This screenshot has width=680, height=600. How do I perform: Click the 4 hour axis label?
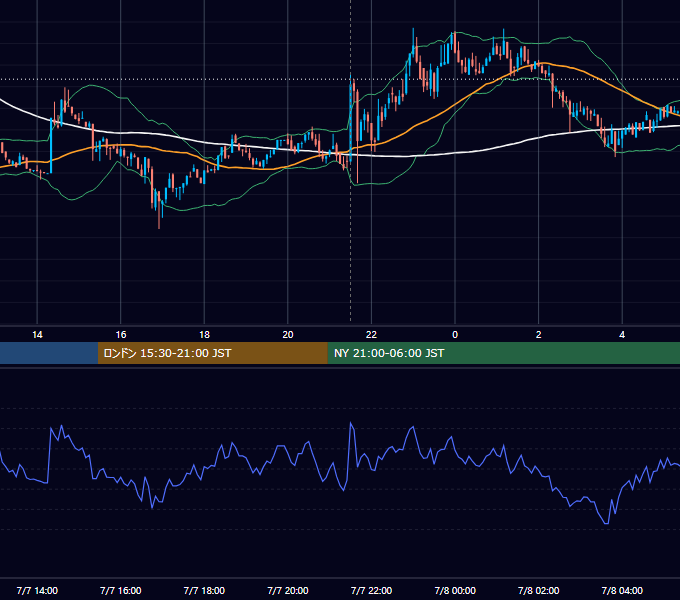coord(622,335)
